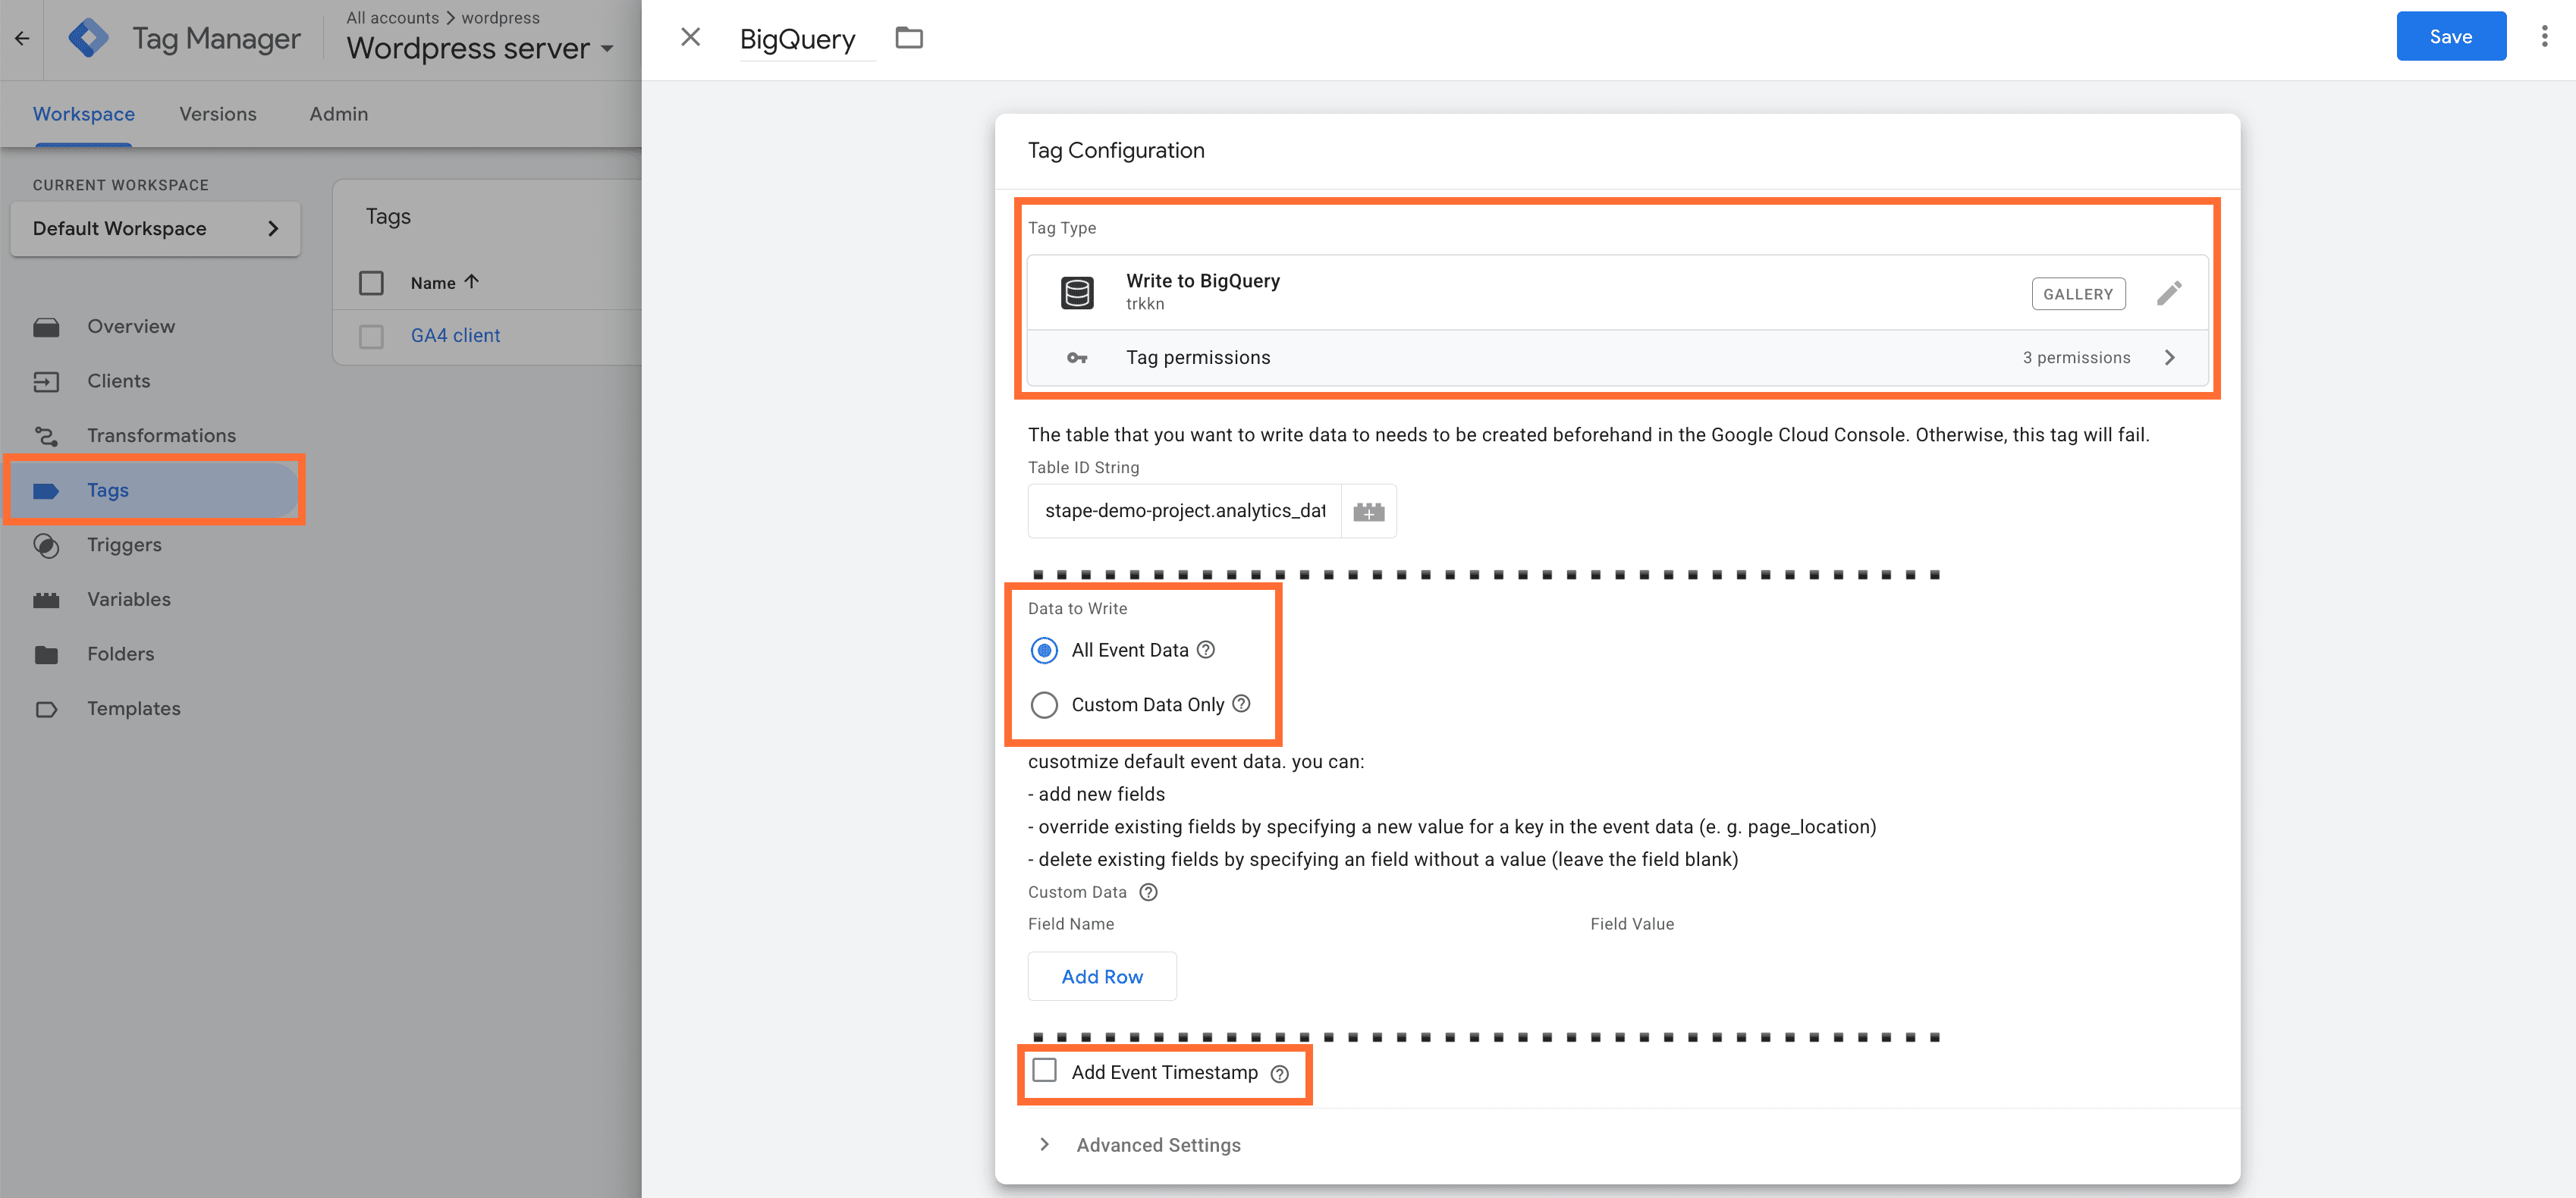
Task: Open the three-dot more actions menu
Action: point(2543,37)
